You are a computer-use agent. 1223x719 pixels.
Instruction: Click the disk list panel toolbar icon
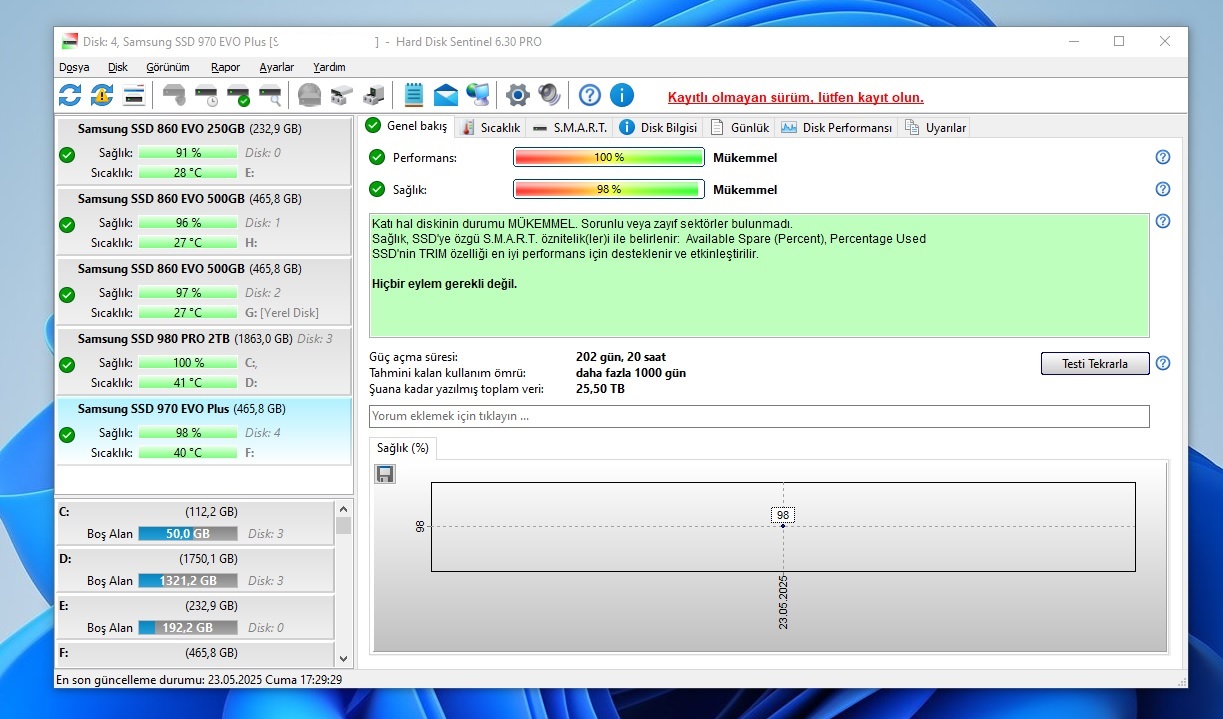(x=134, y=95)
